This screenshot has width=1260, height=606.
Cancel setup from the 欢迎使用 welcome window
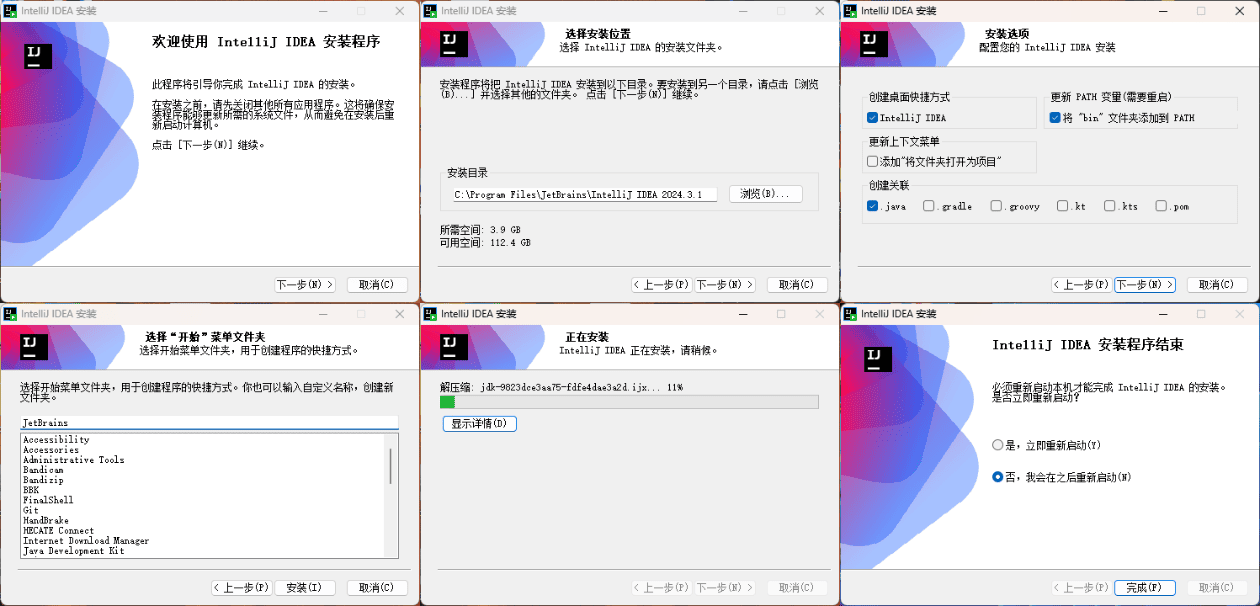[x=377, y=285]
